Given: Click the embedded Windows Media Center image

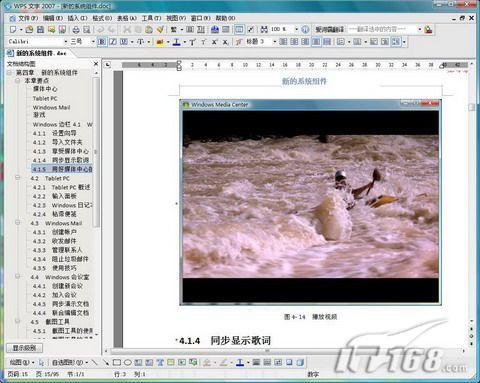Looking at the screenshot, I should pyautogui.click(x=310, y=202).
